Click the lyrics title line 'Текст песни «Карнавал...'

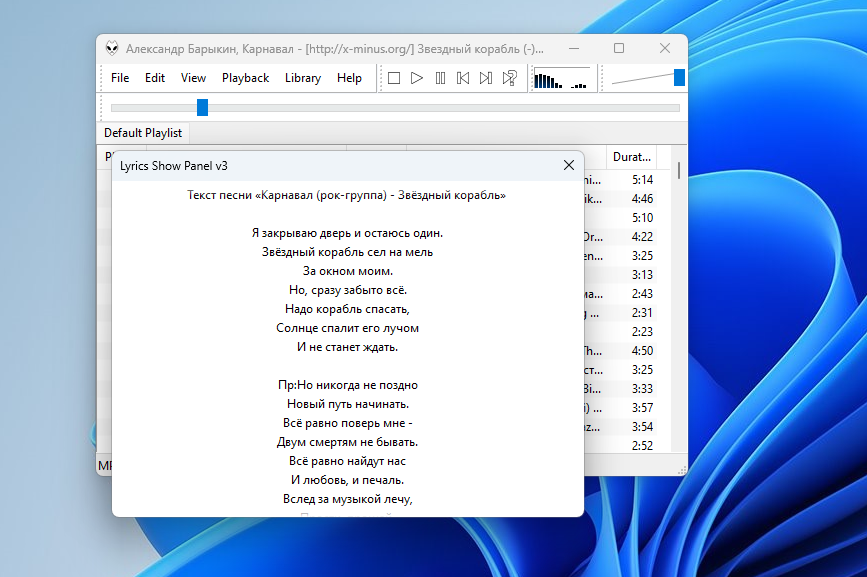coord(347,195)
